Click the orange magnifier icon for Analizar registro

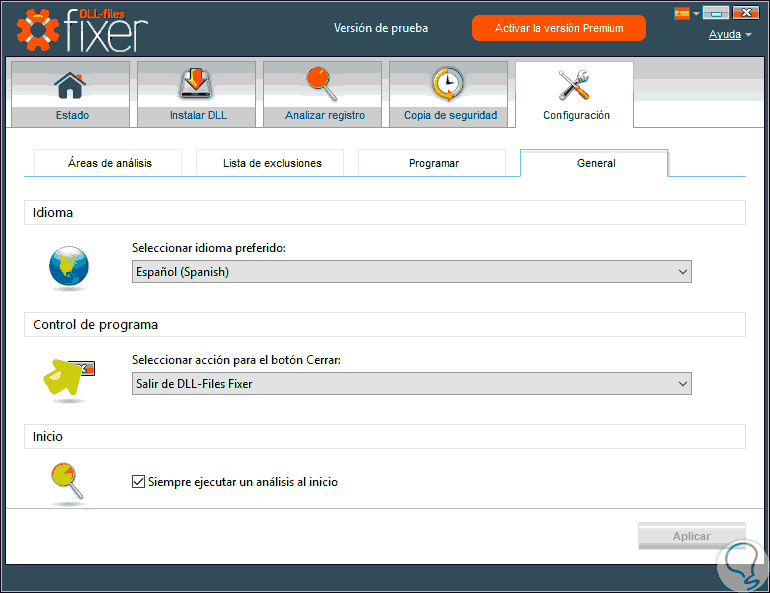click(322, 83)
